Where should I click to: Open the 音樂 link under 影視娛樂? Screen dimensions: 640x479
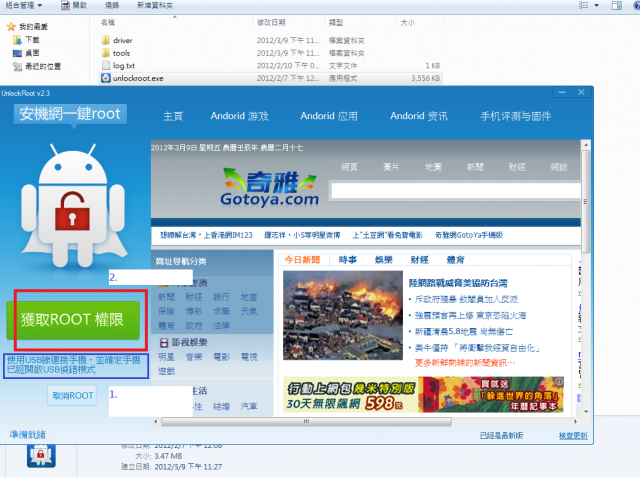pos(194,357)
